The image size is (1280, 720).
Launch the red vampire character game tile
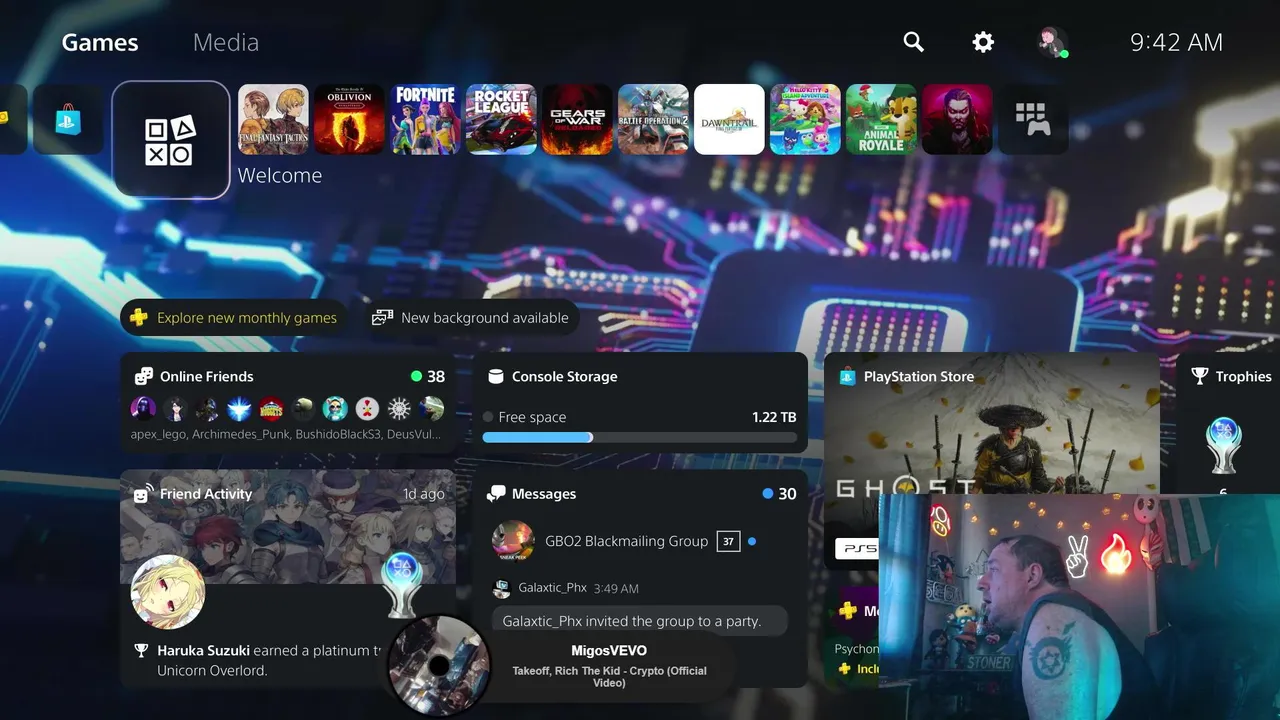pyautogui.click(x=957, y=119)
